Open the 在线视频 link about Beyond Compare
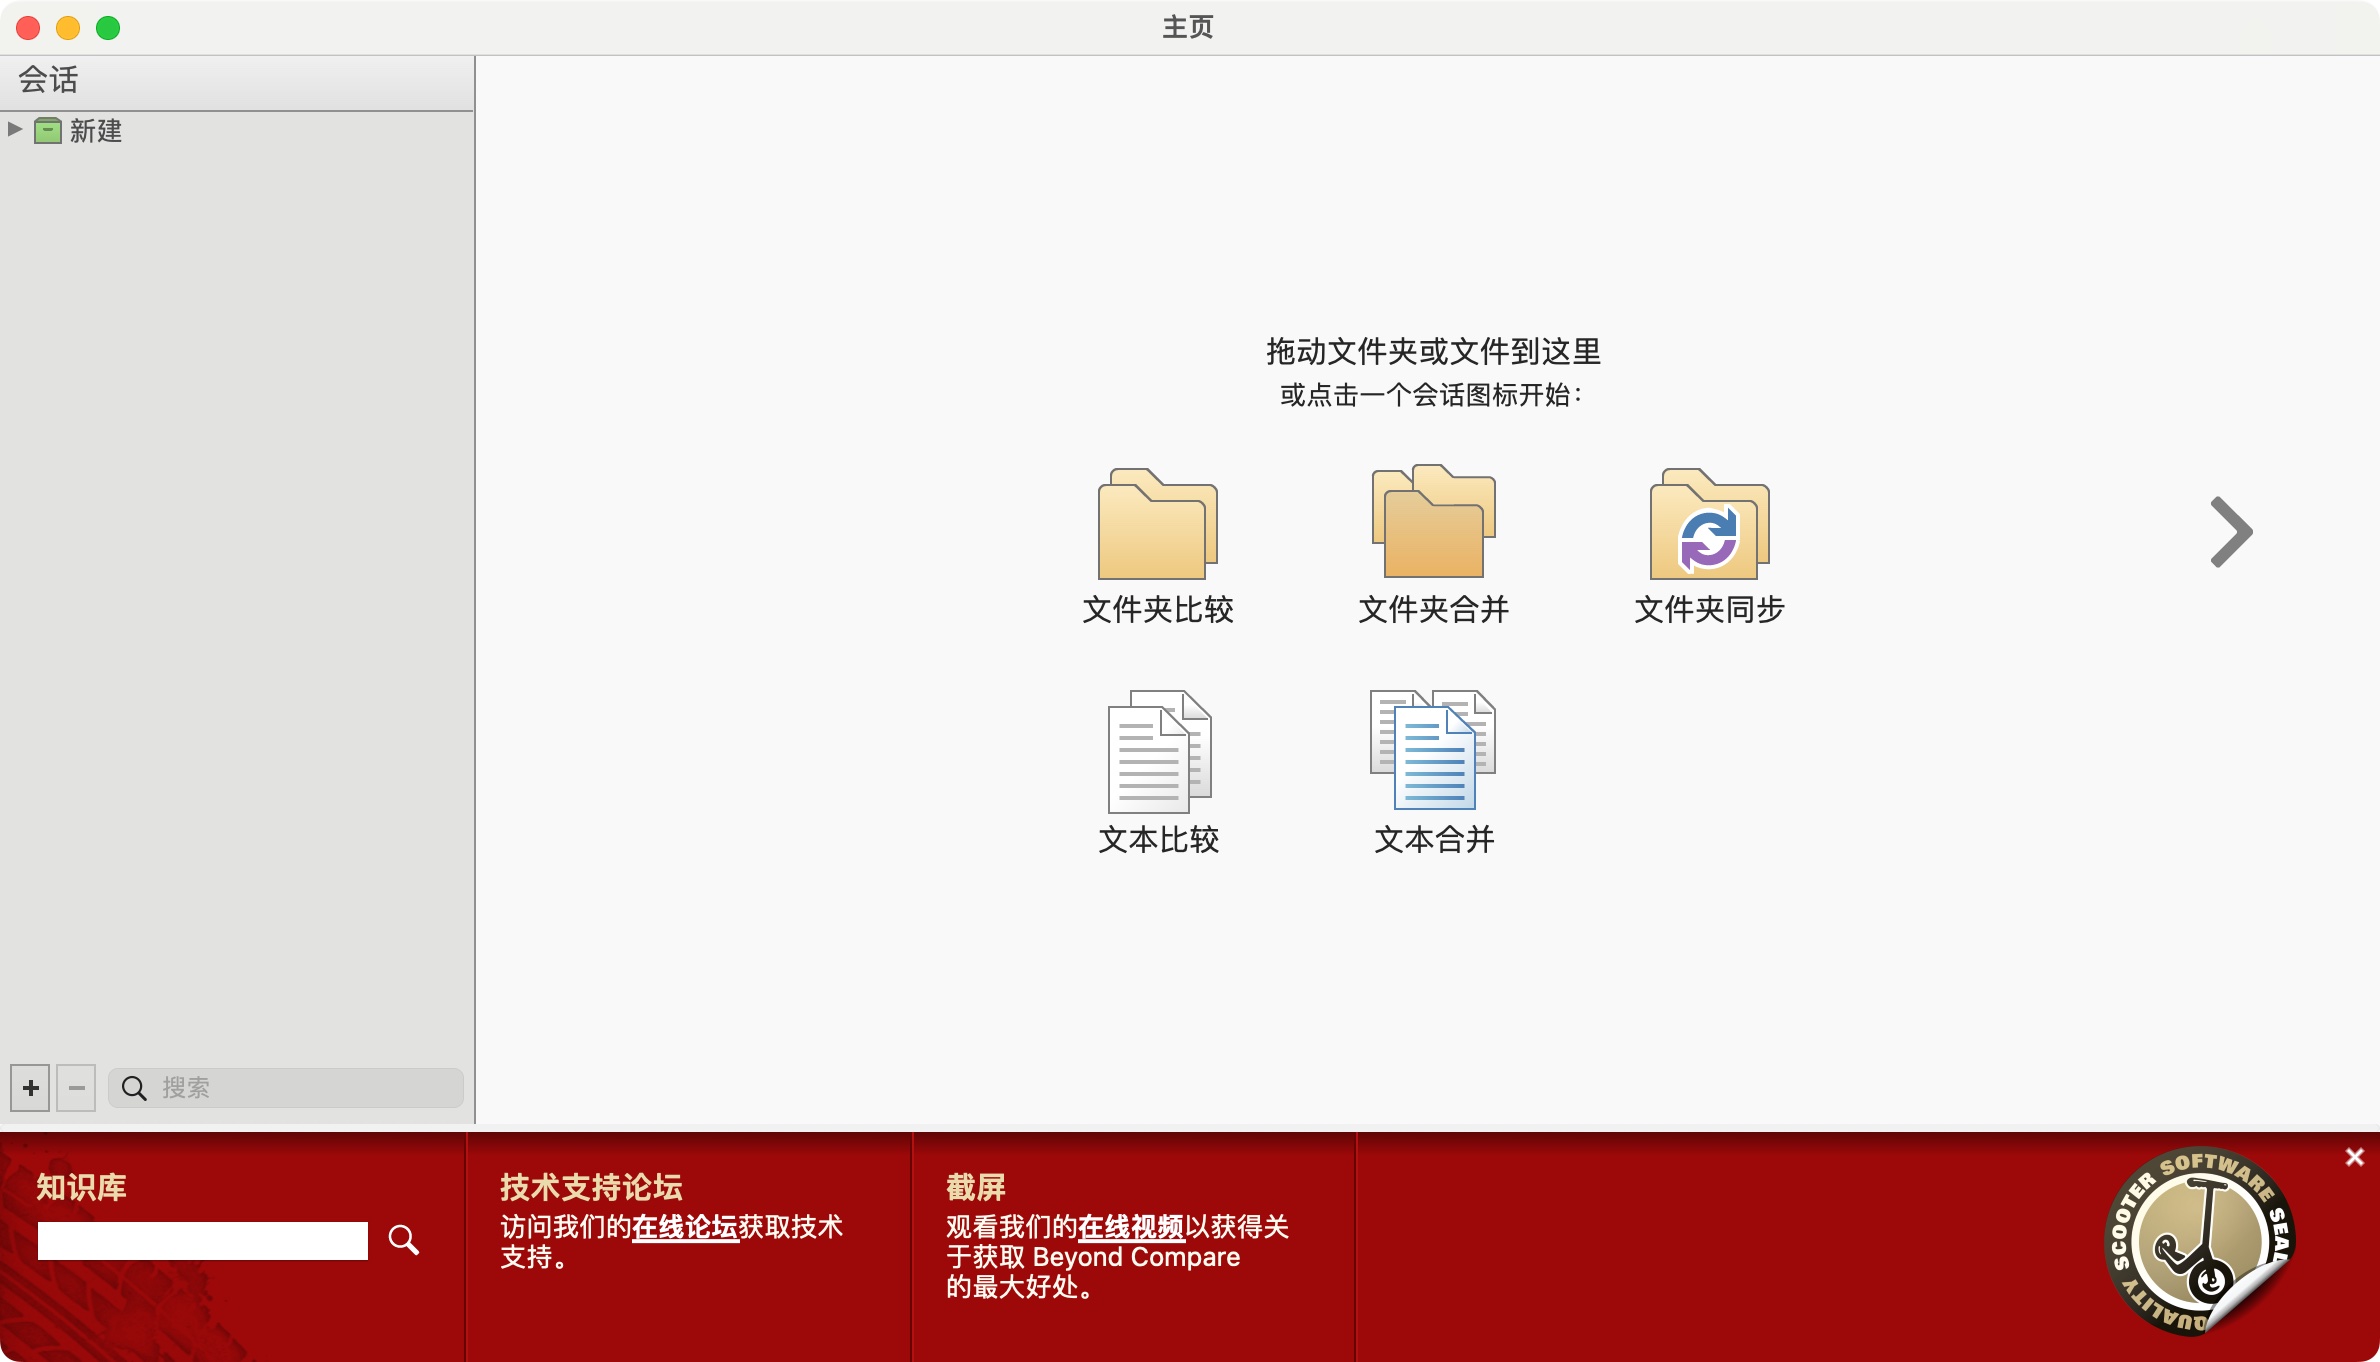This screenshot has width=2380, height=1362. point(1133,1227)
